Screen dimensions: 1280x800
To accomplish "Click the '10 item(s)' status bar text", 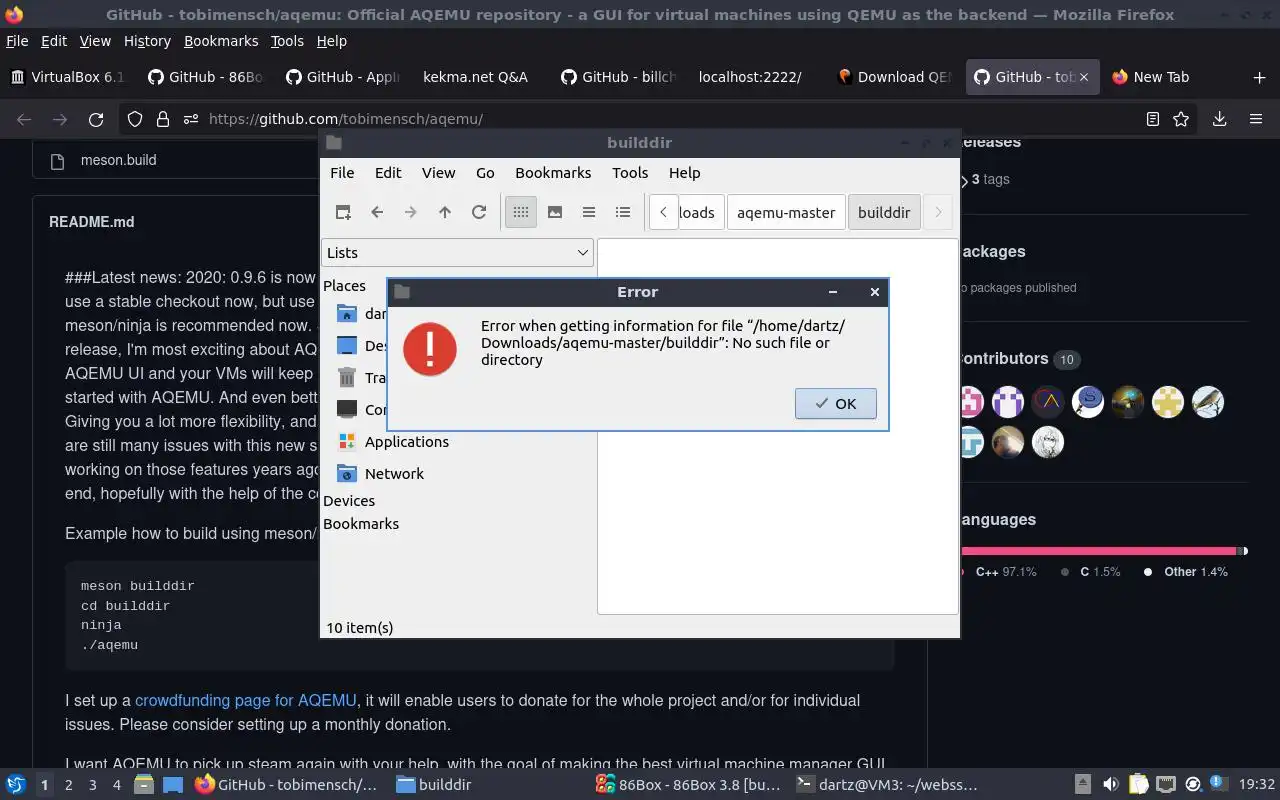I will pyautogui.click(x=360, y=628).
